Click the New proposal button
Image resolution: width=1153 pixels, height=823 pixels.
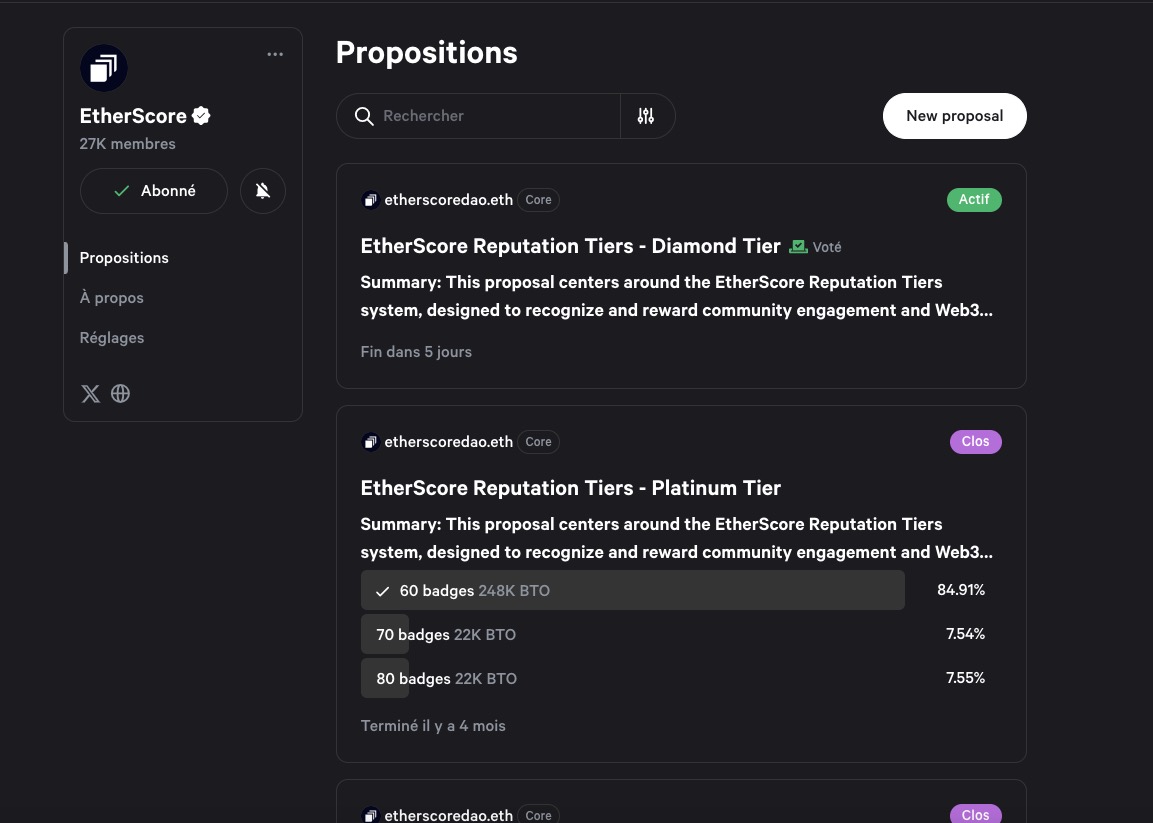954,116
